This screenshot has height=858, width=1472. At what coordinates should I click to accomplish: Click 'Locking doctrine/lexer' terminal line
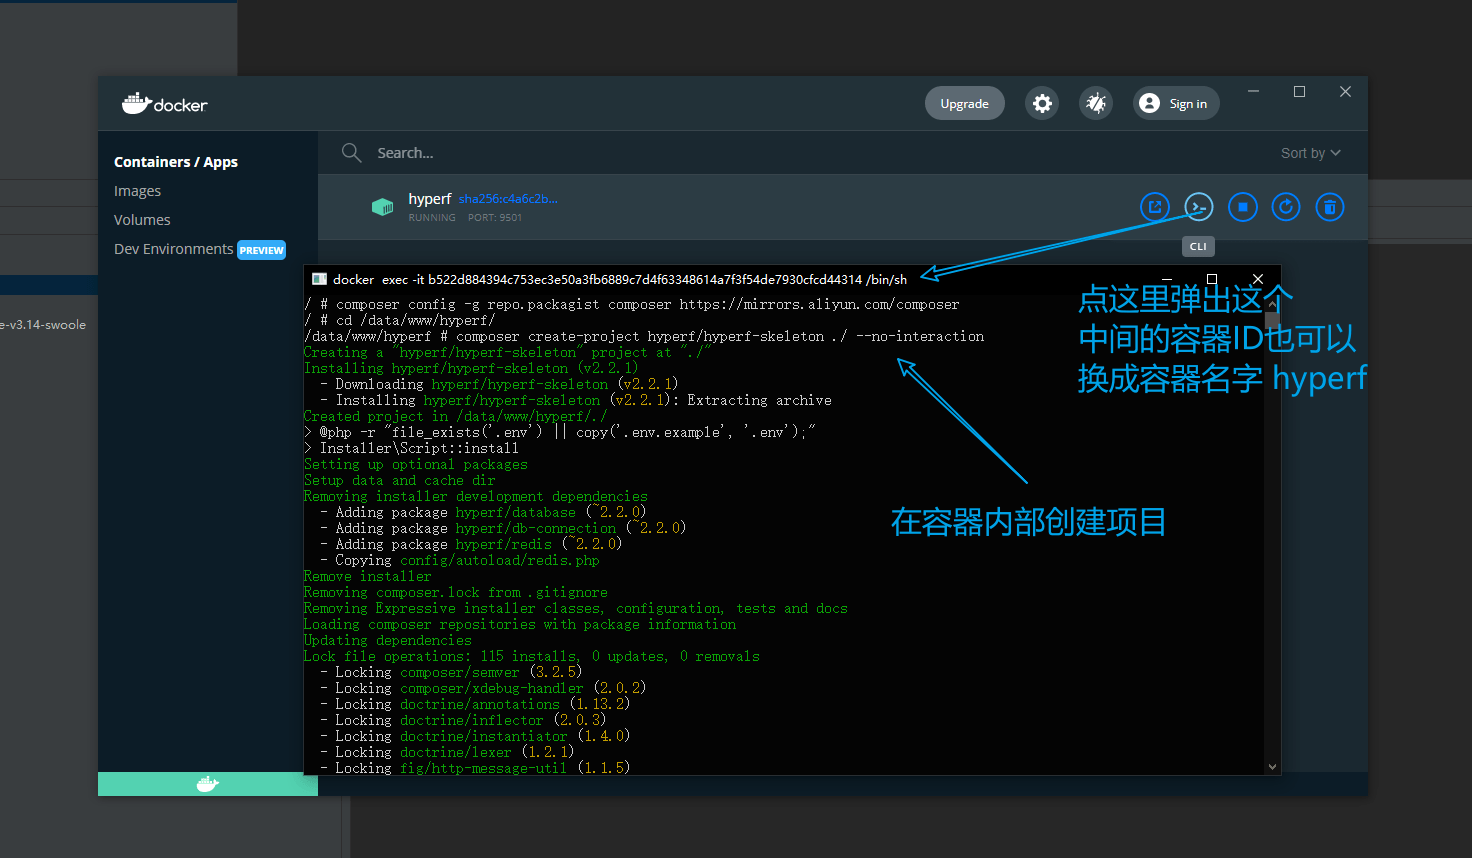448,752
